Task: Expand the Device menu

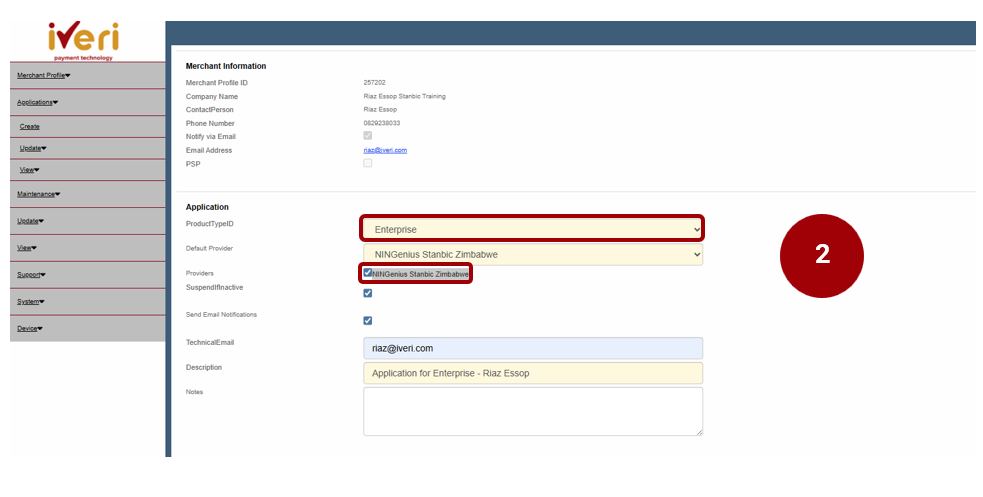Action: (x=29, y=328)
